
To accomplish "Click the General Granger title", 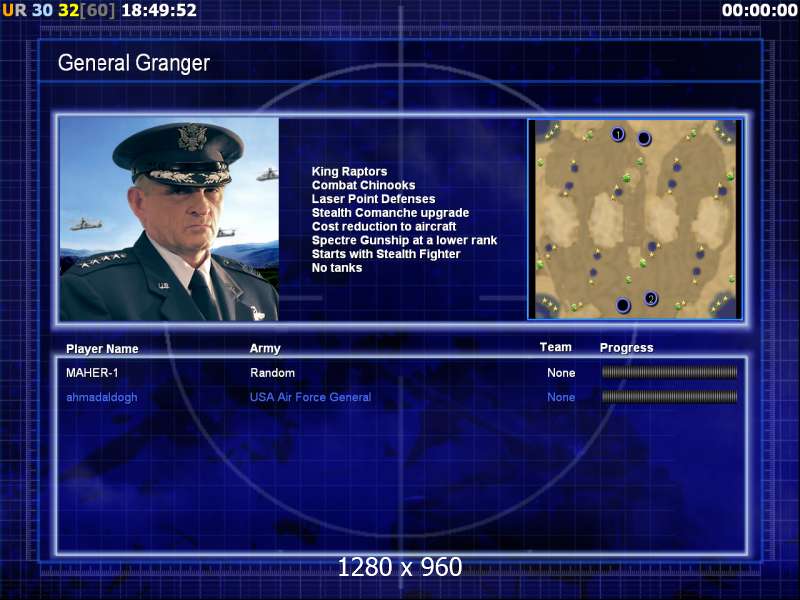I will (x=134, y=63).
